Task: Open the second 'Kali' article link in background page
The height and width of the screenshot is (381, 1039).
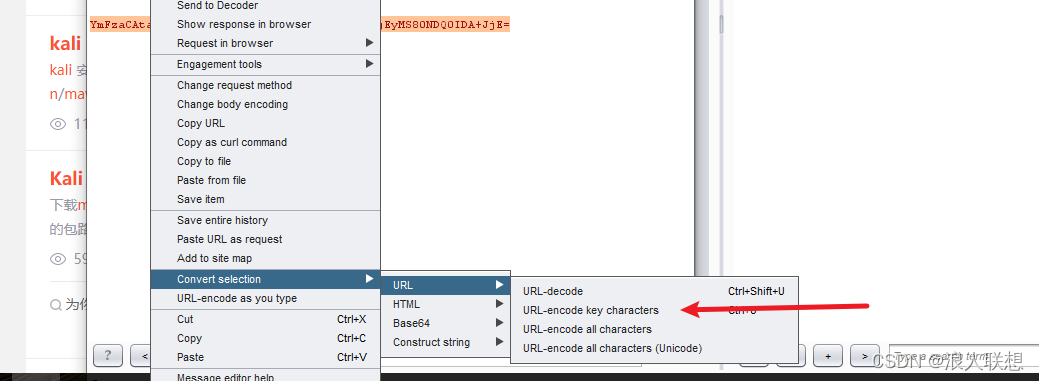Action: coord(66,178)
